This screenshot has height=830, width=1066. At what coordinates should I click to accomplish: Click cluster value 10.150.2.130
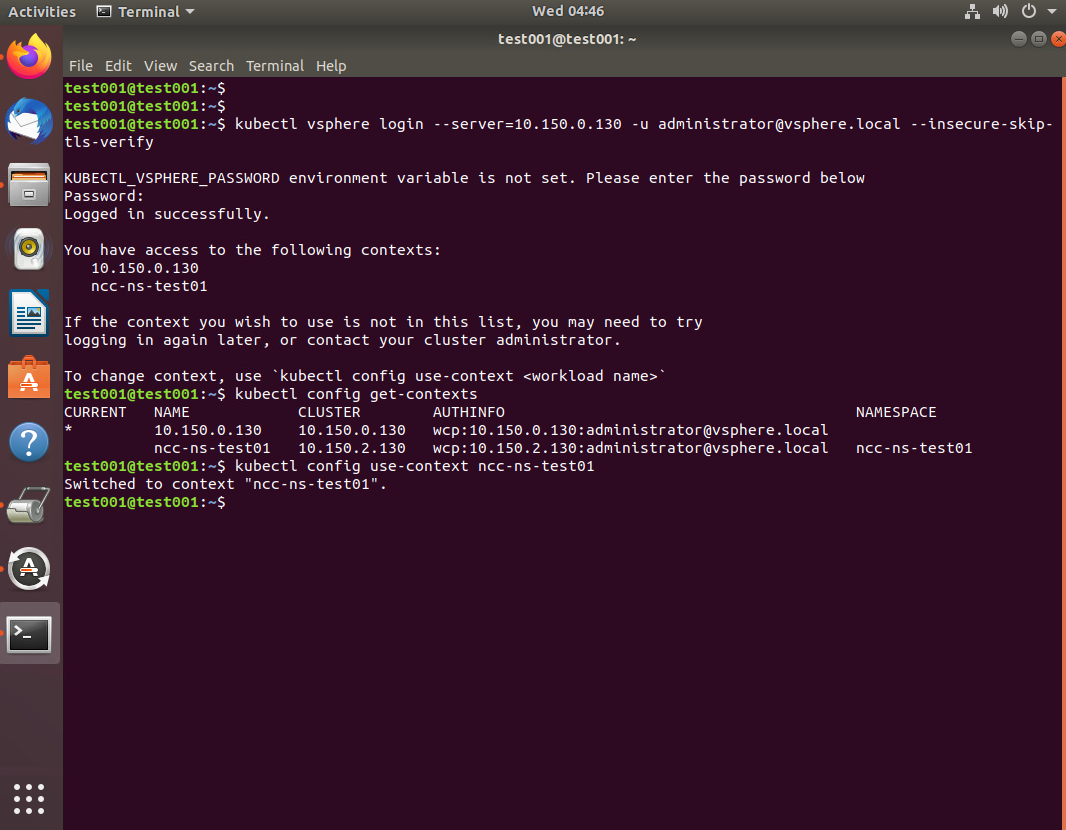351,449
